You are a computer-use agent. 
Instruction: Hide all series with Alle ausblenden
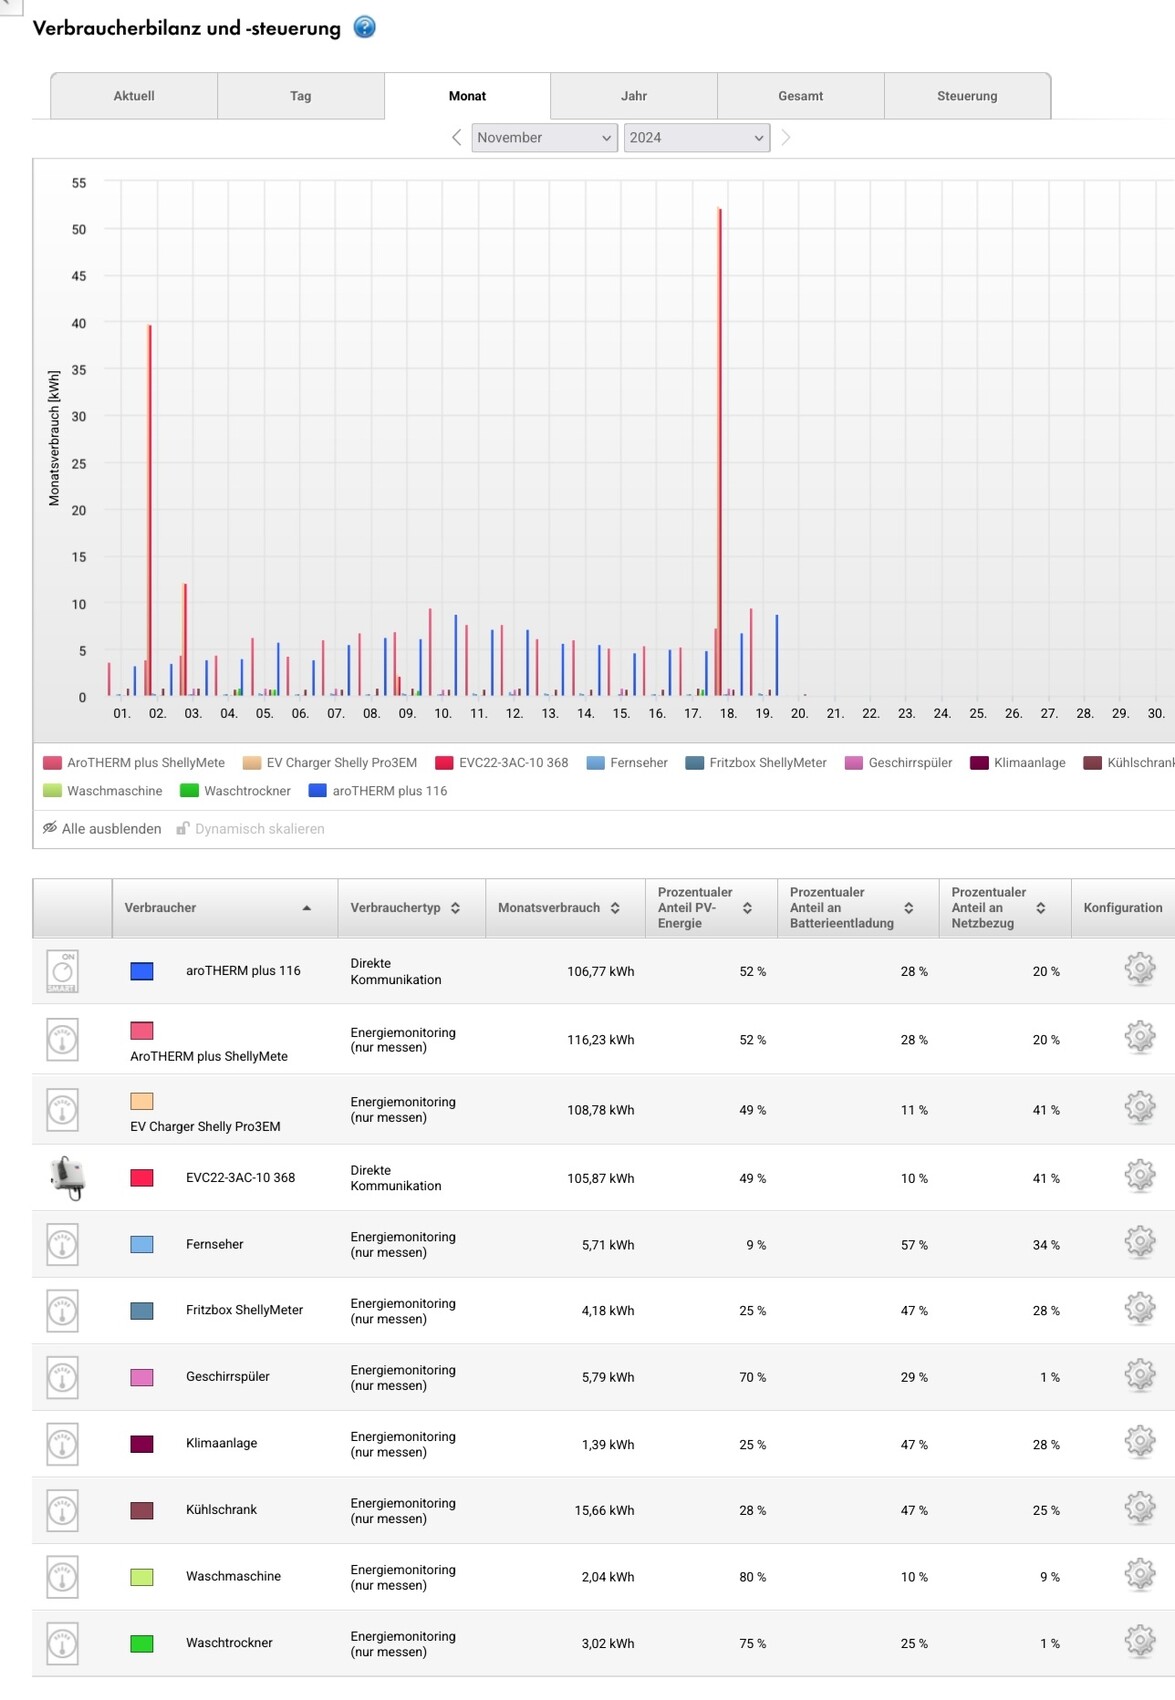102,829
